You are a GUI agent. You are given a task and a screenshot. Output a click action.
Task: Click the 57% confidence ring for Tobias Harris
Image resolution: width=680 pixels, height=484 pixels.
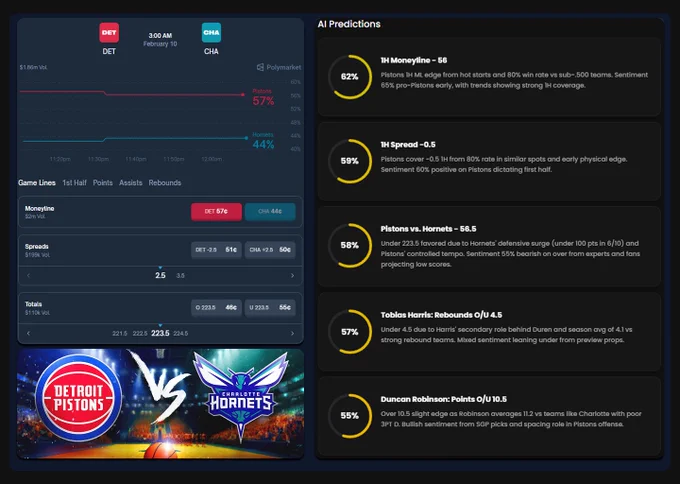(x=350, y=332)
